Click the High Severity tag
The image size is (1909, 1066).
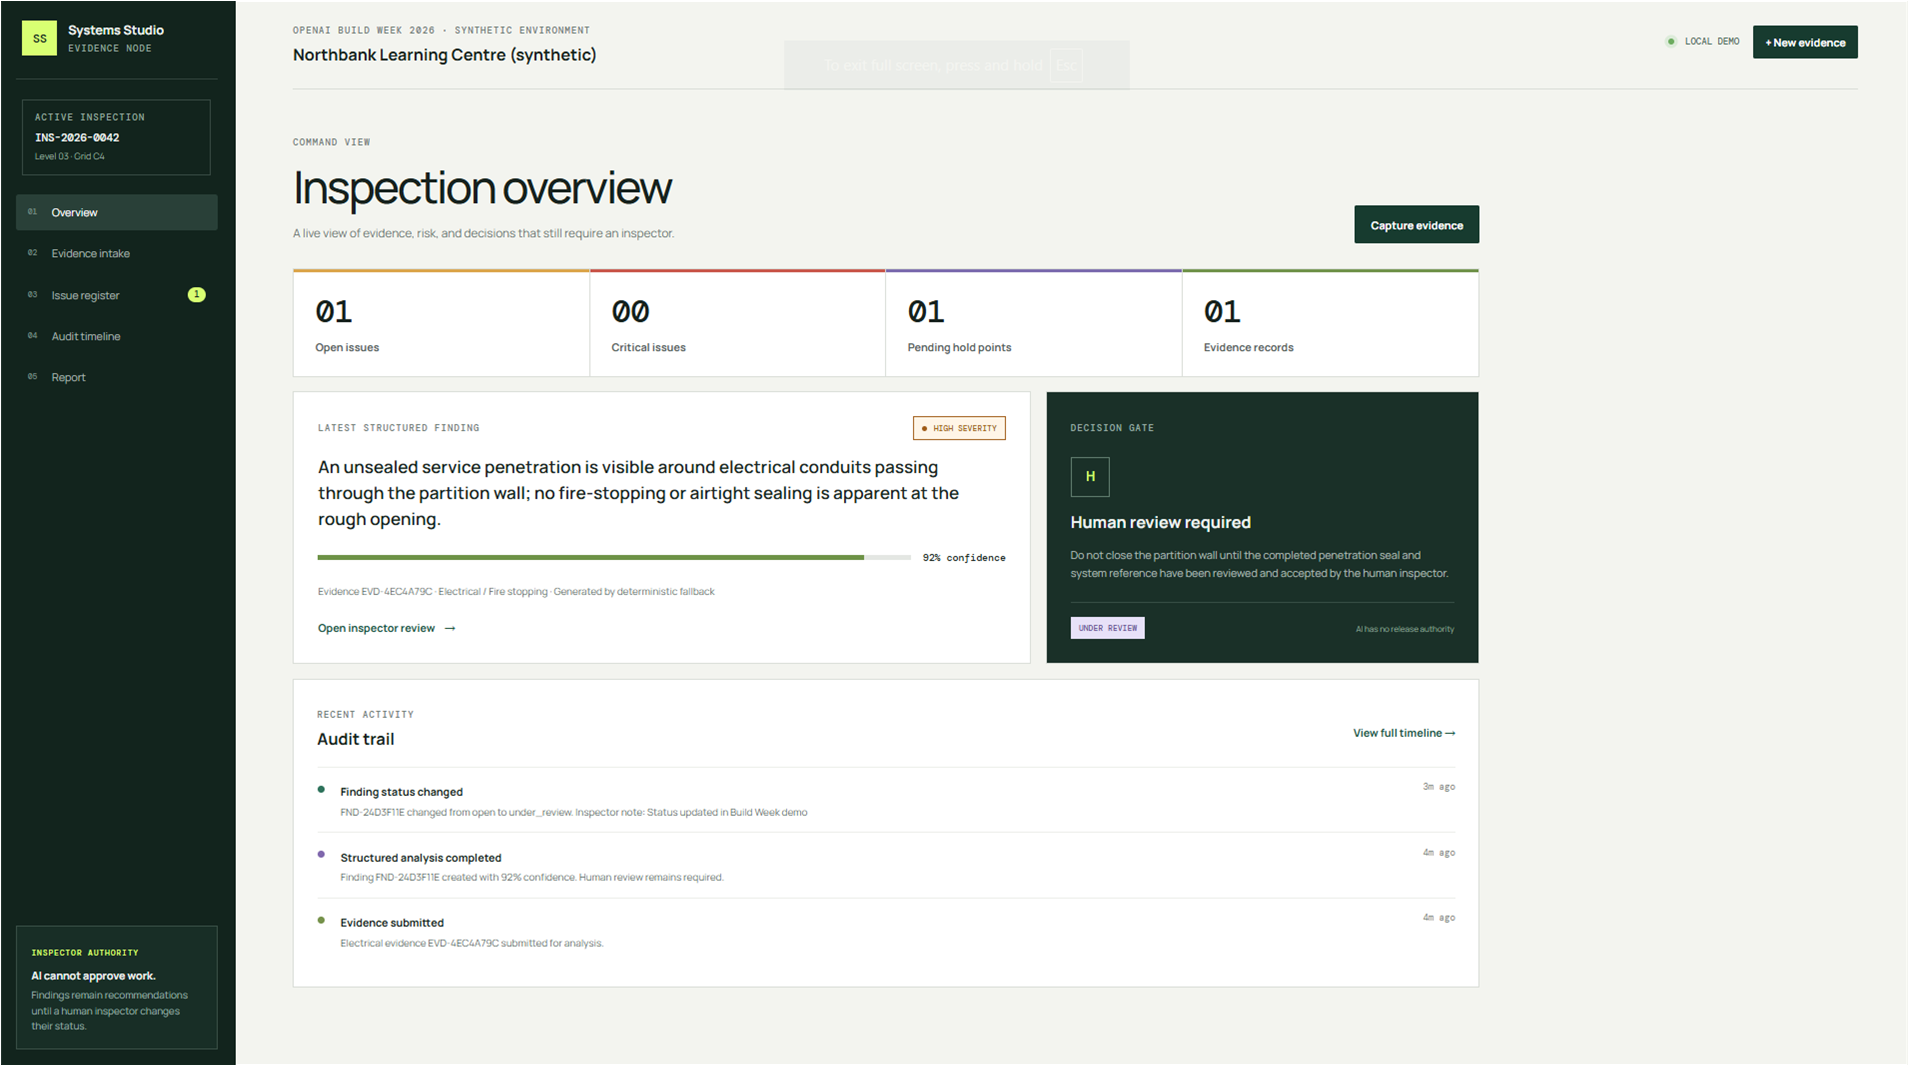pyautogui.click(x=959, y=429)
